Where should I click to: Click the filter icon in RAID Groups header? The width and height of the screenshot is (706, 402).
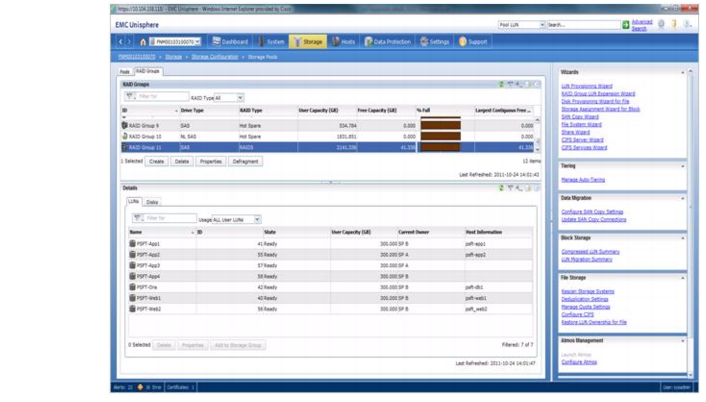tap(510, 84)
